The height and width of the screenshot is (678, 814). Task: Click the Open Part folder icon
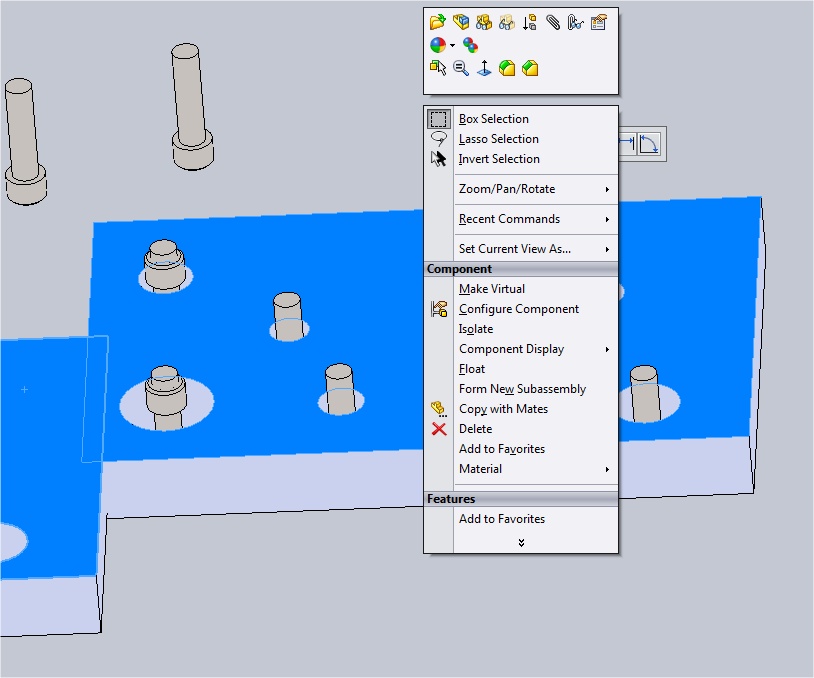tap(438, 22)
